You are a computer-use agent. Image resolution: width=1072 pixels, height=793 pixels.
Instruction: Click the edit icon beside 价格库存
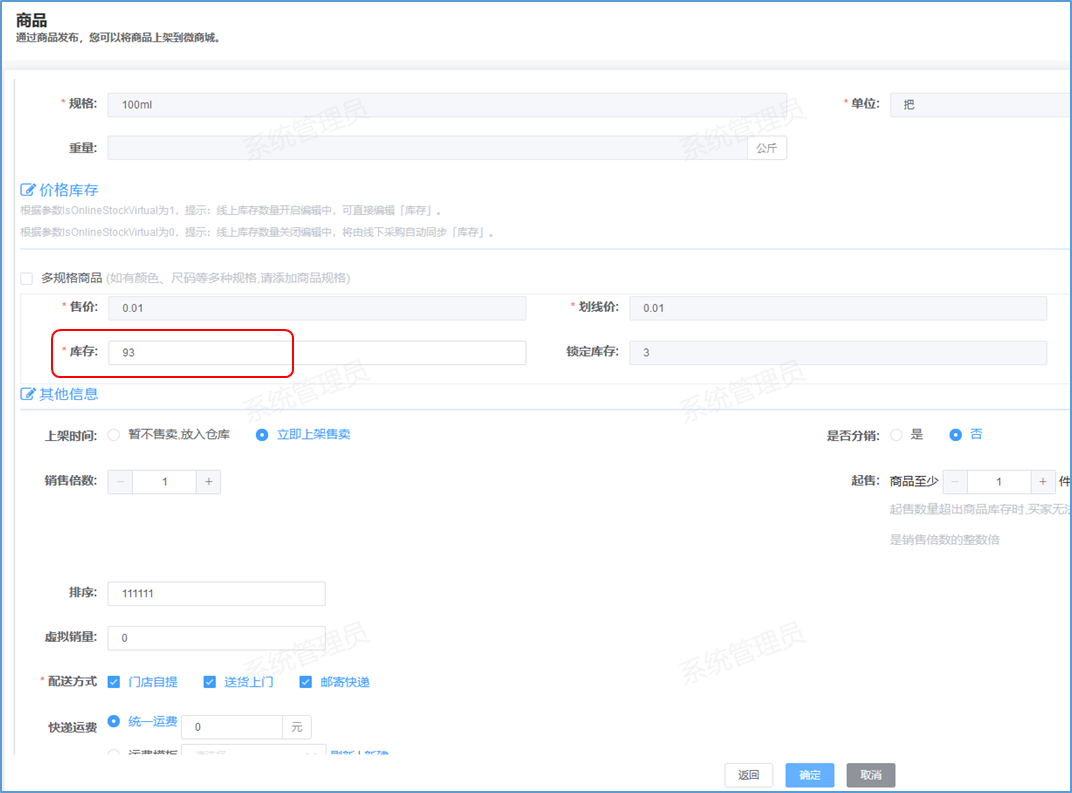pos(27,190)
